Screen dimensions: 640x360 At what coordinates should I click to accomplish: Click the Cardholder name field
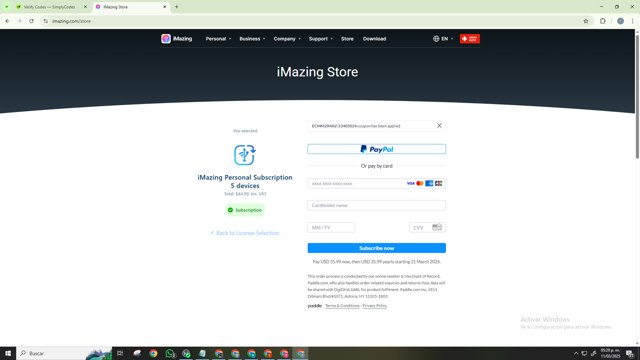376,205
